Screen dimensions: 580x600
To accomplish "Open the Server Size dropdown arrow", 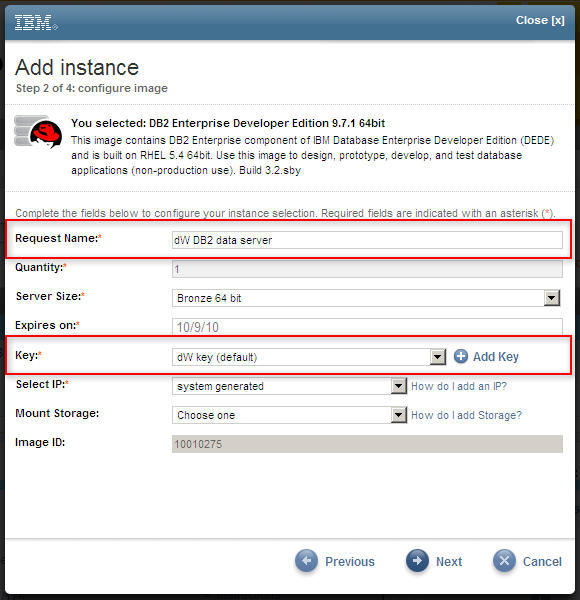I will [552, 298].
